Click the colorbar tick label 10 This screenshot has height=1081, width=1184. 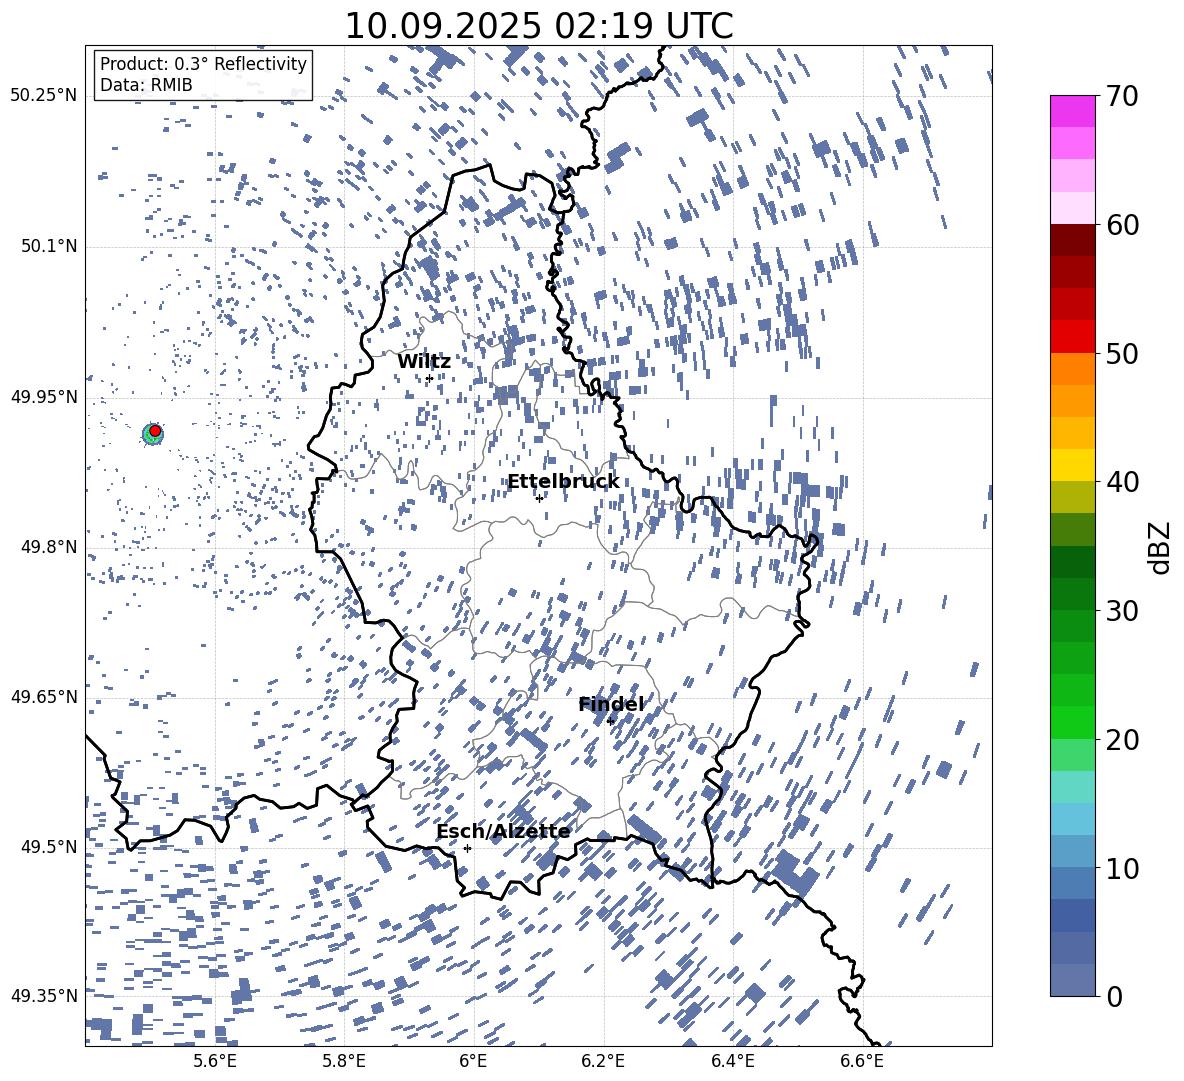point(1123,868)
